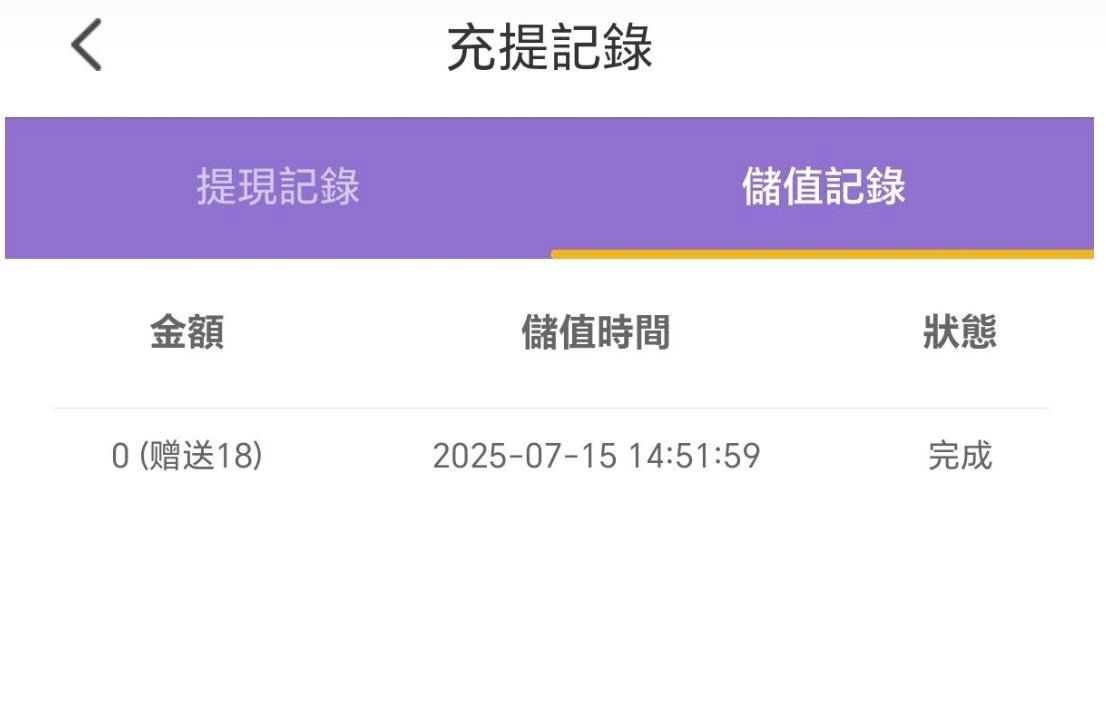Click the 狀態 column header
The image size is (1106, 715).
point(959,333)
